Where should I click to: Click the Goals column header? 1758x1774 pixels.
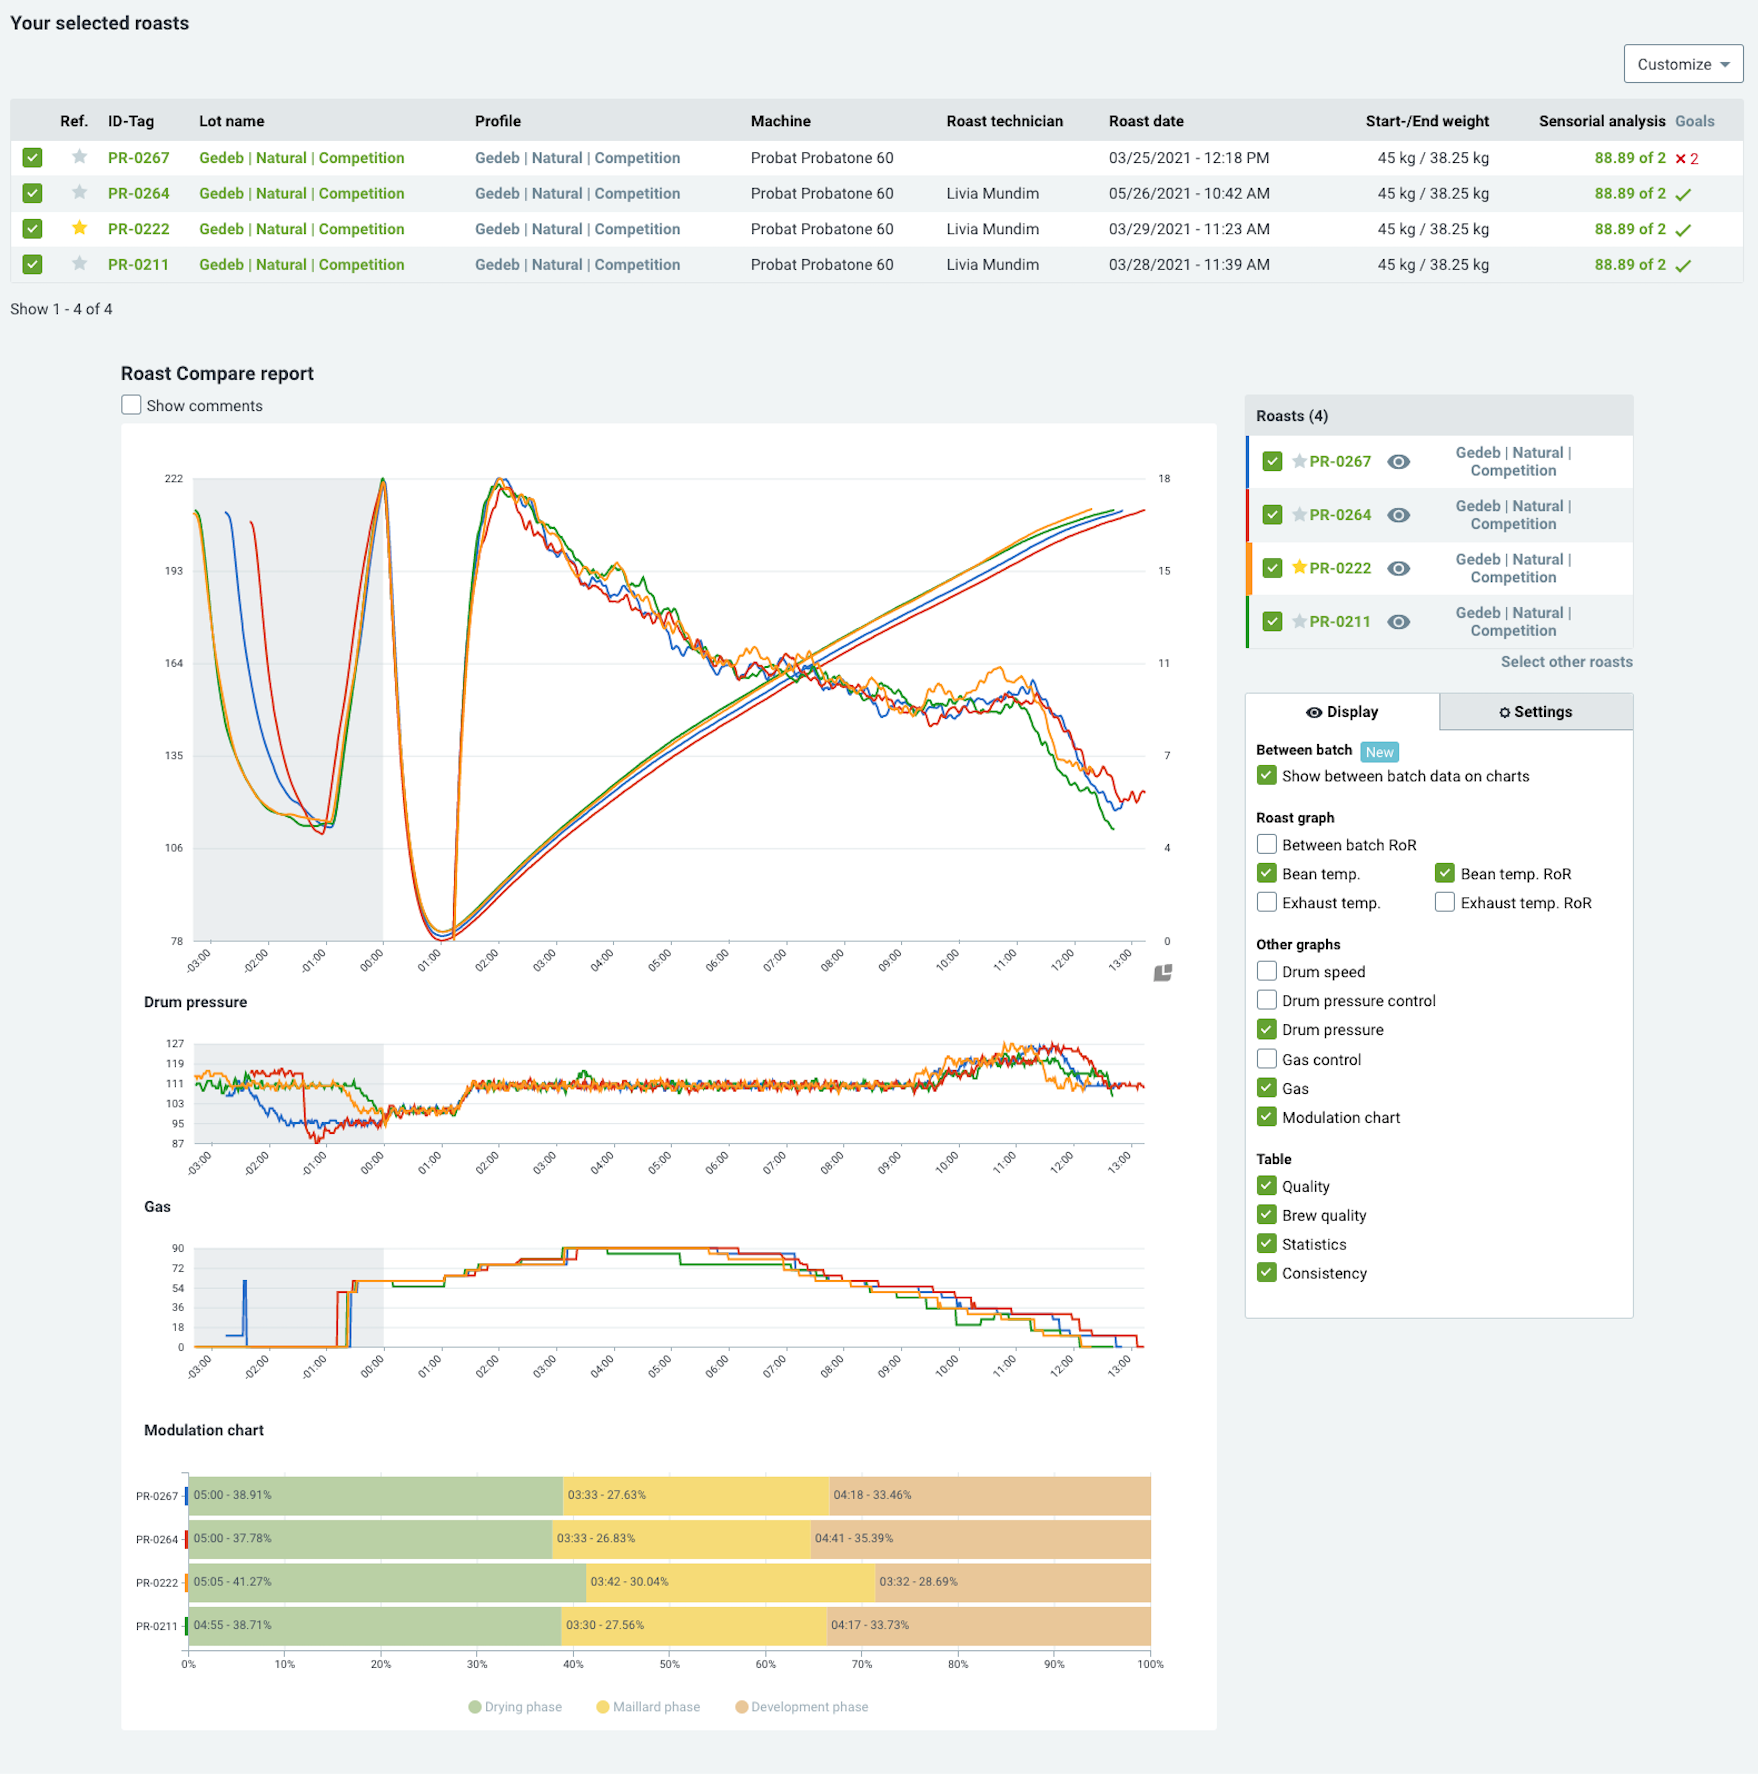pos(1694,121)
